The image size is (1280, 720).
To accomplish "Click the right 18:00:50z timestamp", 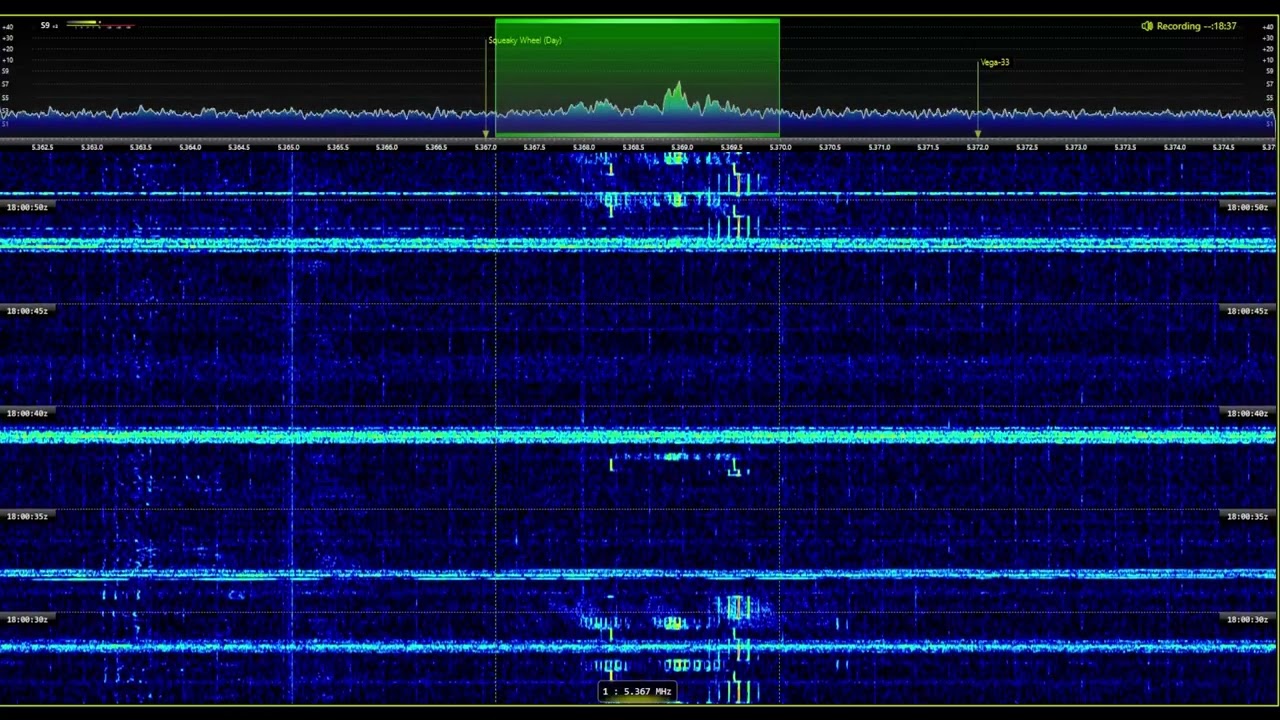I will [1248, 207].
